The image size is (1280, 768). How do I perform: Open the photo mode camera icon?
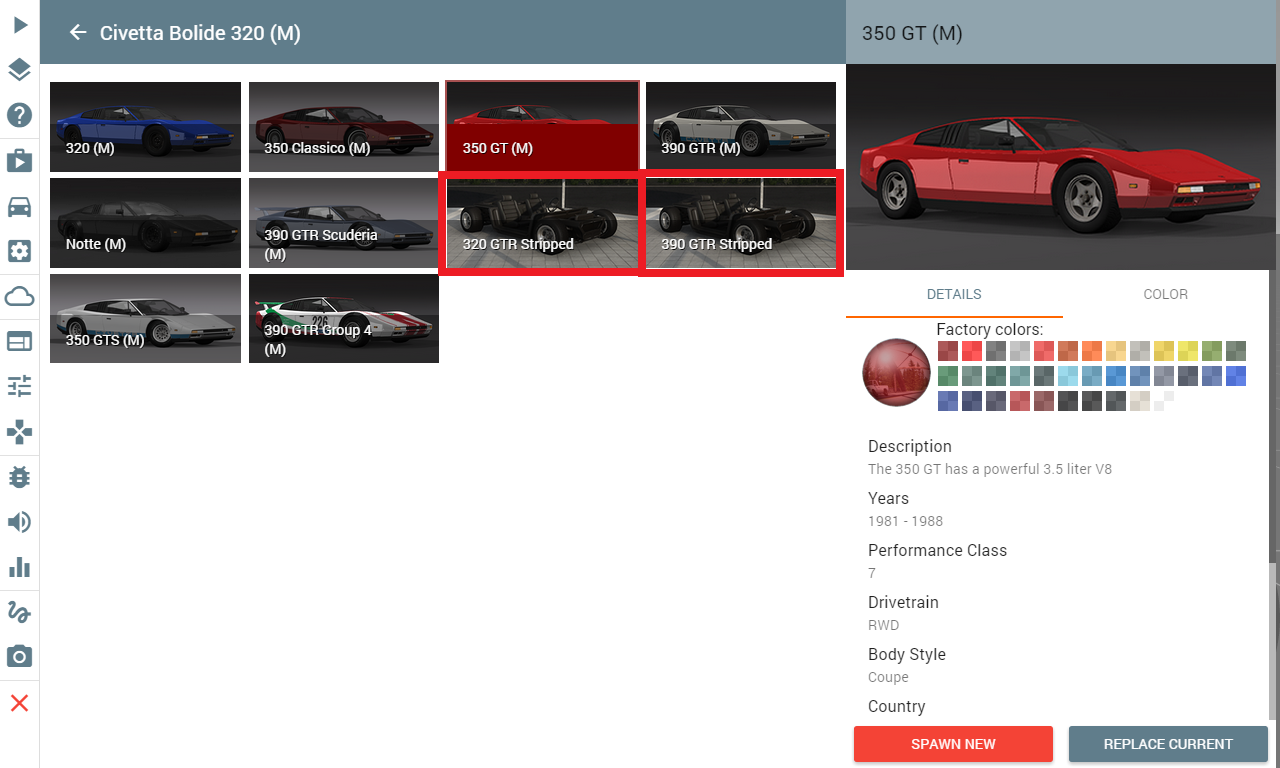click(x=20, y=657)
